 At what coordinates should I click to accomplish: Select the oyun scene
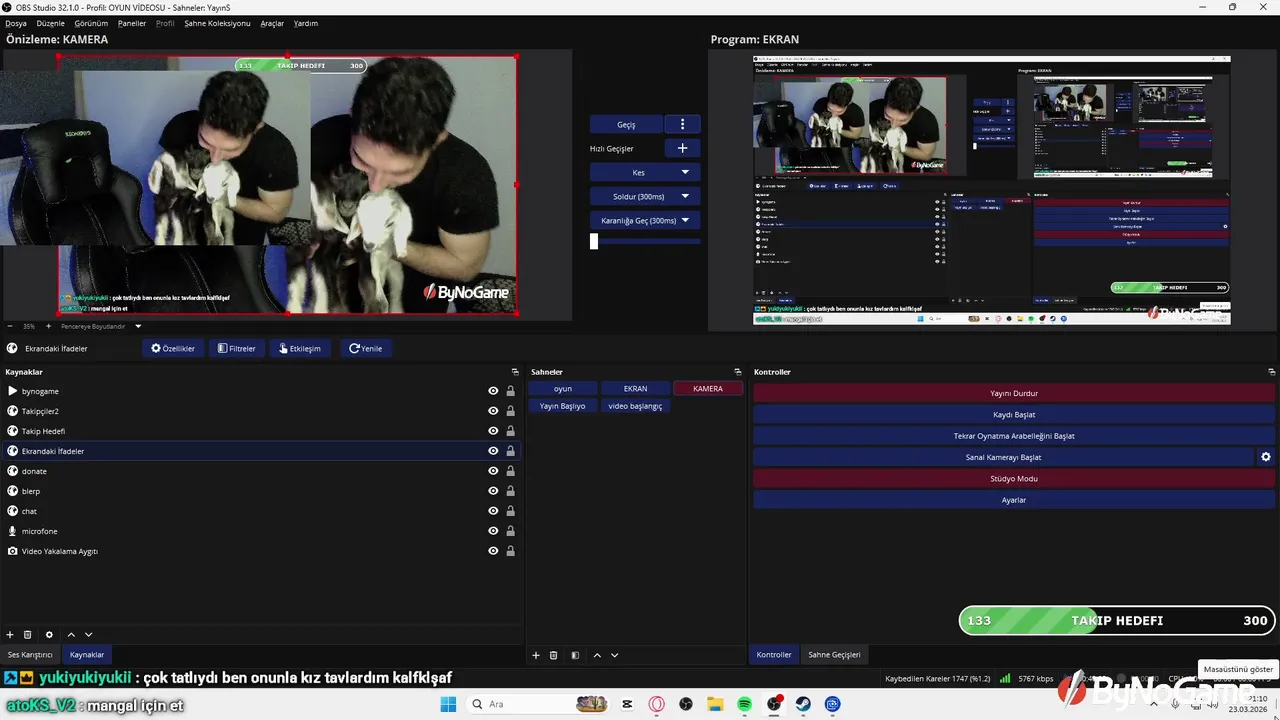(563, 388)
